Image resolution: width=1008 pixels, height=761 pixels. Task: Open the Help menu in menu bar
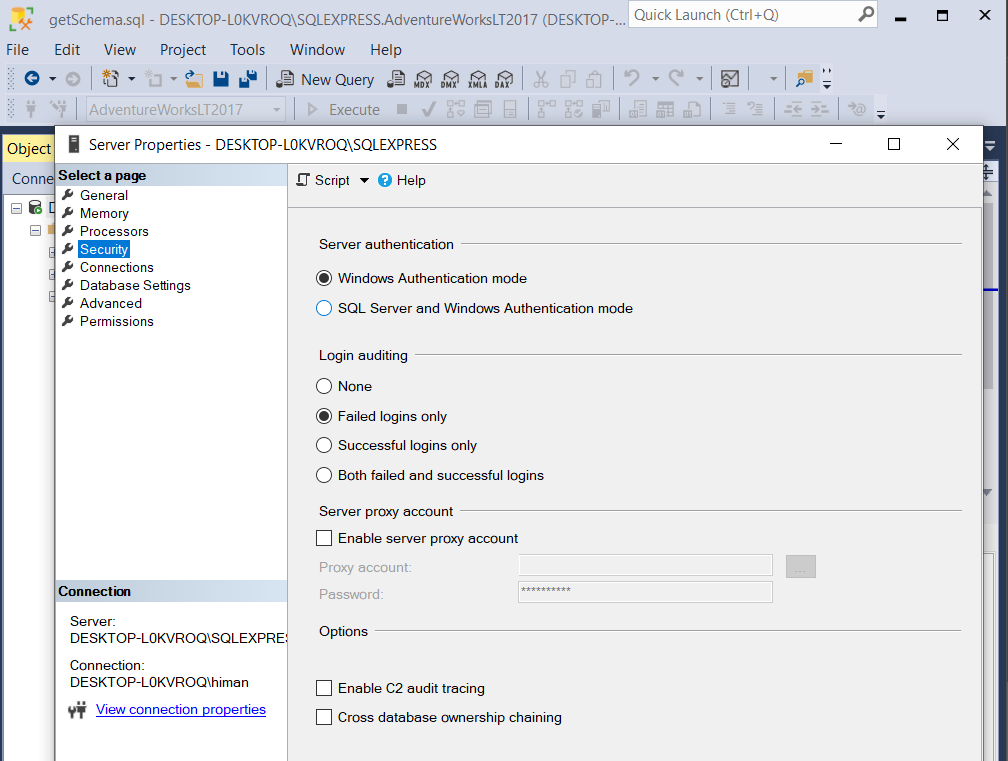point(386,49)
